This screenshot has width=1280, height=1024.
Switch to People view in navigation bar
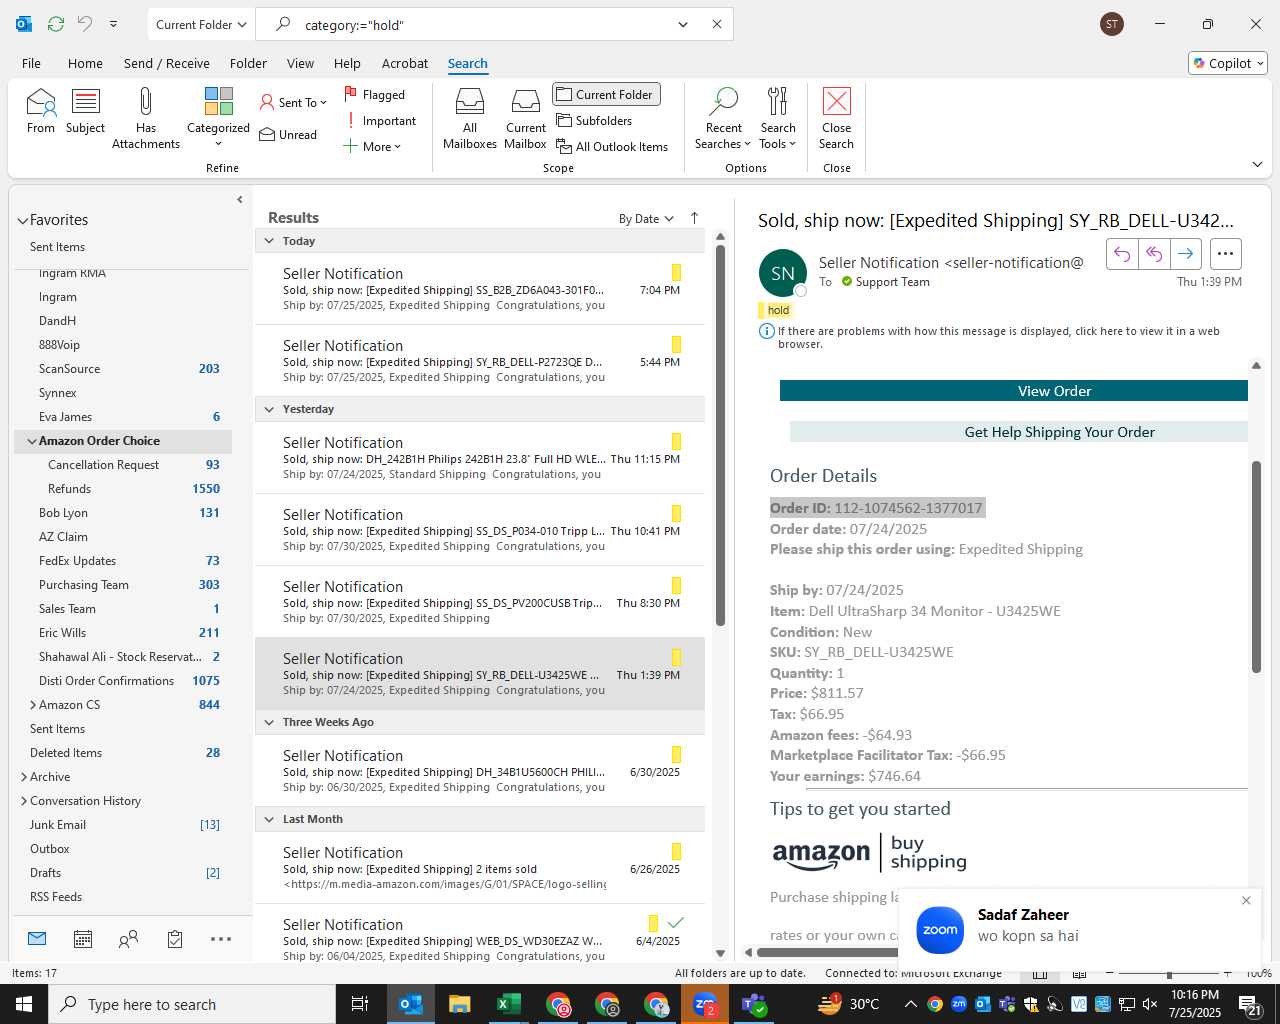tap(129, 939)
